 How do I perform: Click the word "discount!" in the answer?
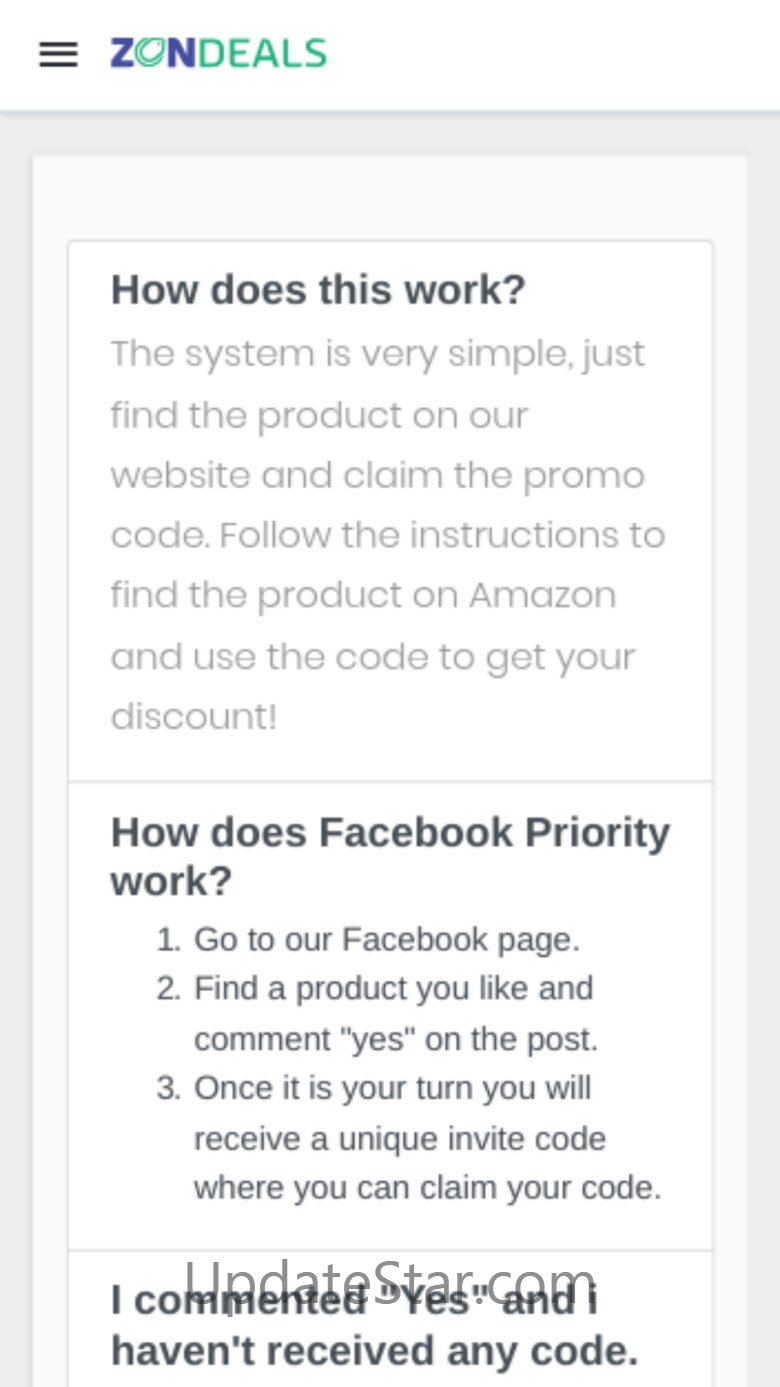click(x=193, y=717)
